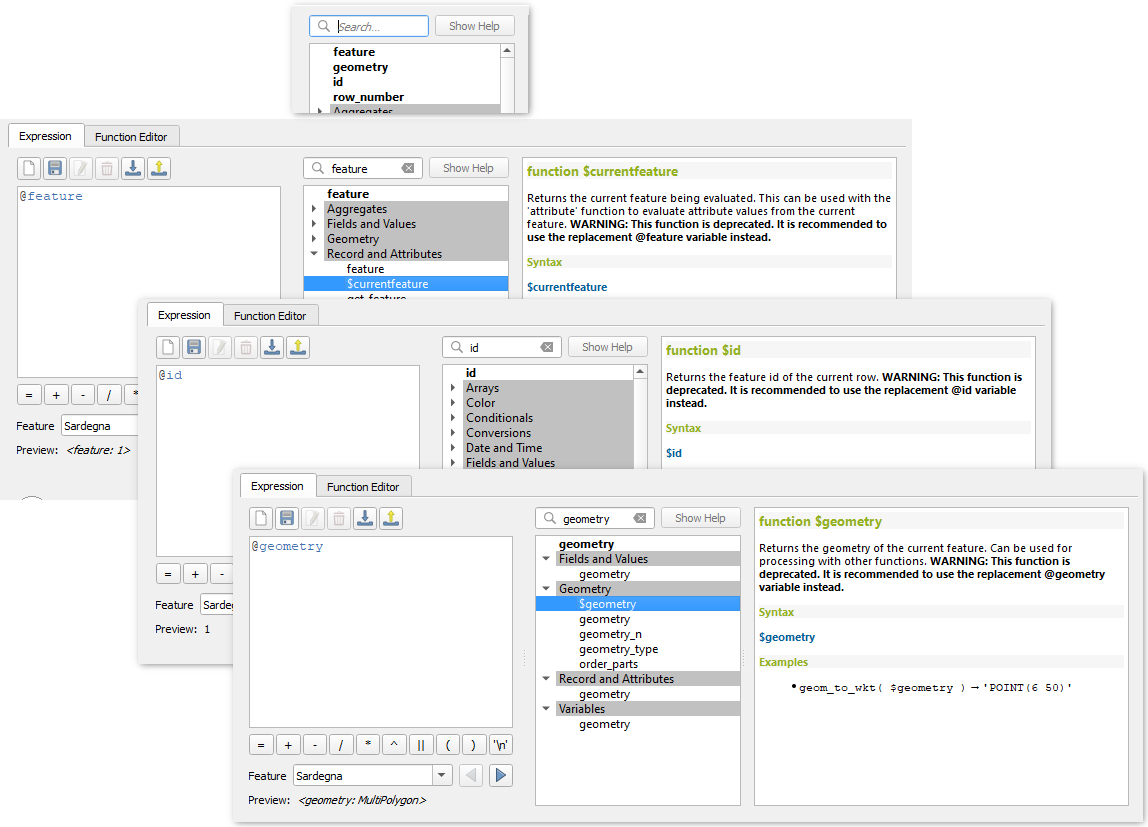The height and width of the screenshot is (827, 1148).
Task: Collapse the Variables group in the geometry tree
Action: coord(546,709)
